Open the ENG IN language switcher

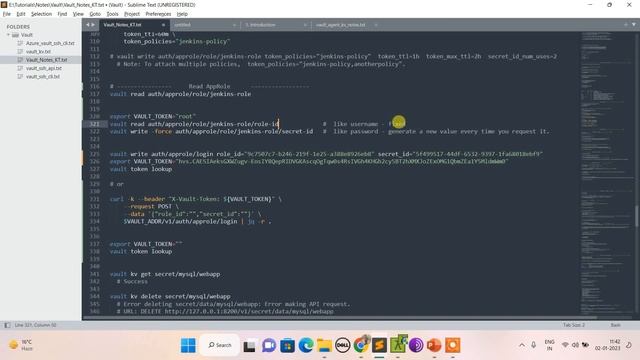(549, 345)
